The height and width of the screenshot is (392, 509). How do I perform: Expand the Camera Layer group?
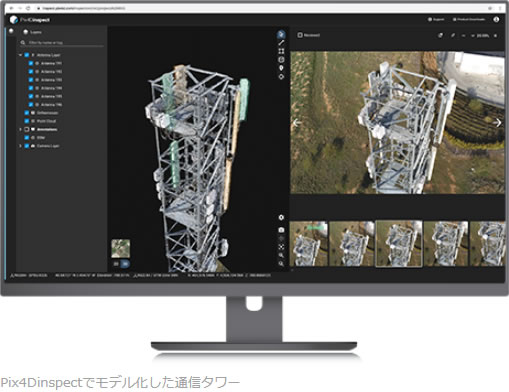click(20, 146)
